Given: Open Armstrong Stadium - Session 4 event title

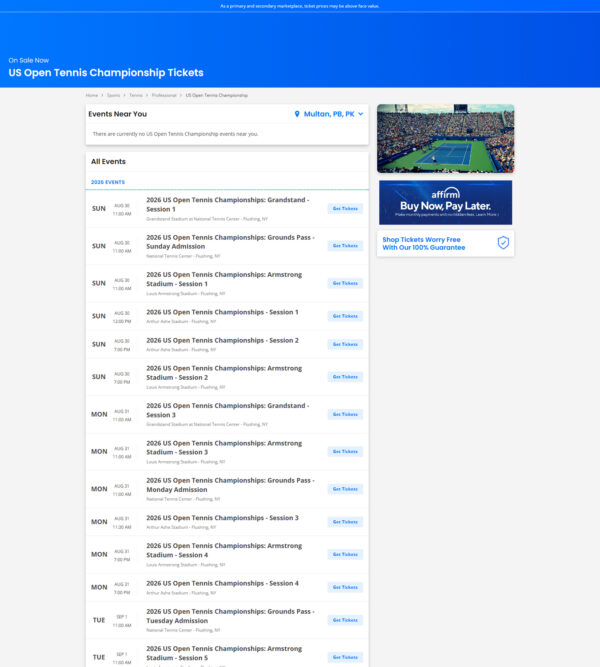Looking at the screenshot, I should (x=224, y=550).
